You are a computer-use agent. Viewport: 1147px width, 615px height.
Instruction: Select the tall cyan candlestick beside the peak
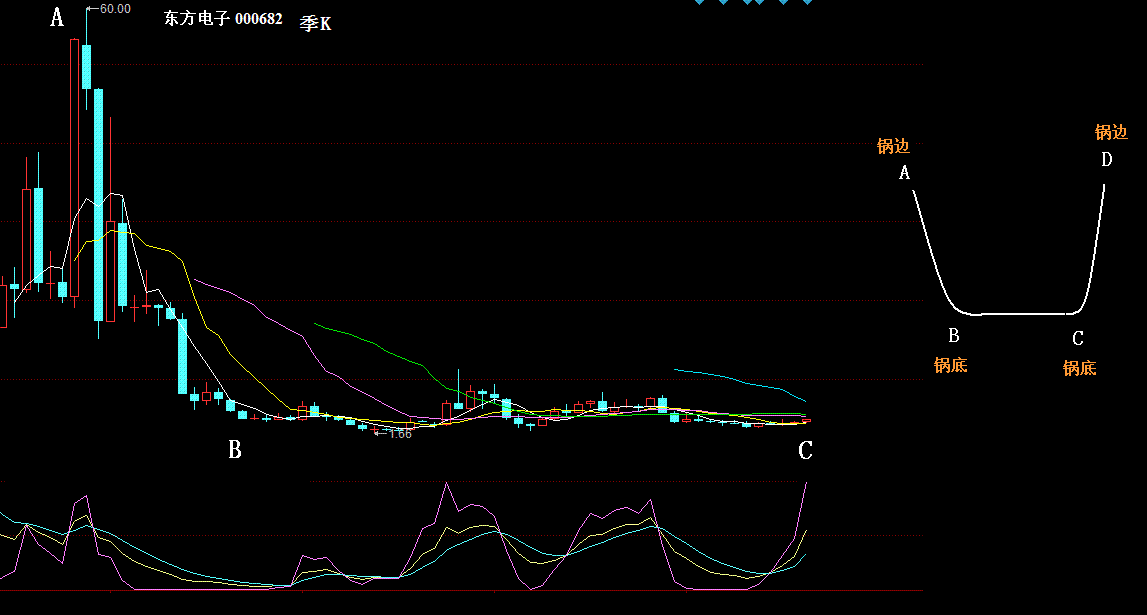tap(98, 203)
